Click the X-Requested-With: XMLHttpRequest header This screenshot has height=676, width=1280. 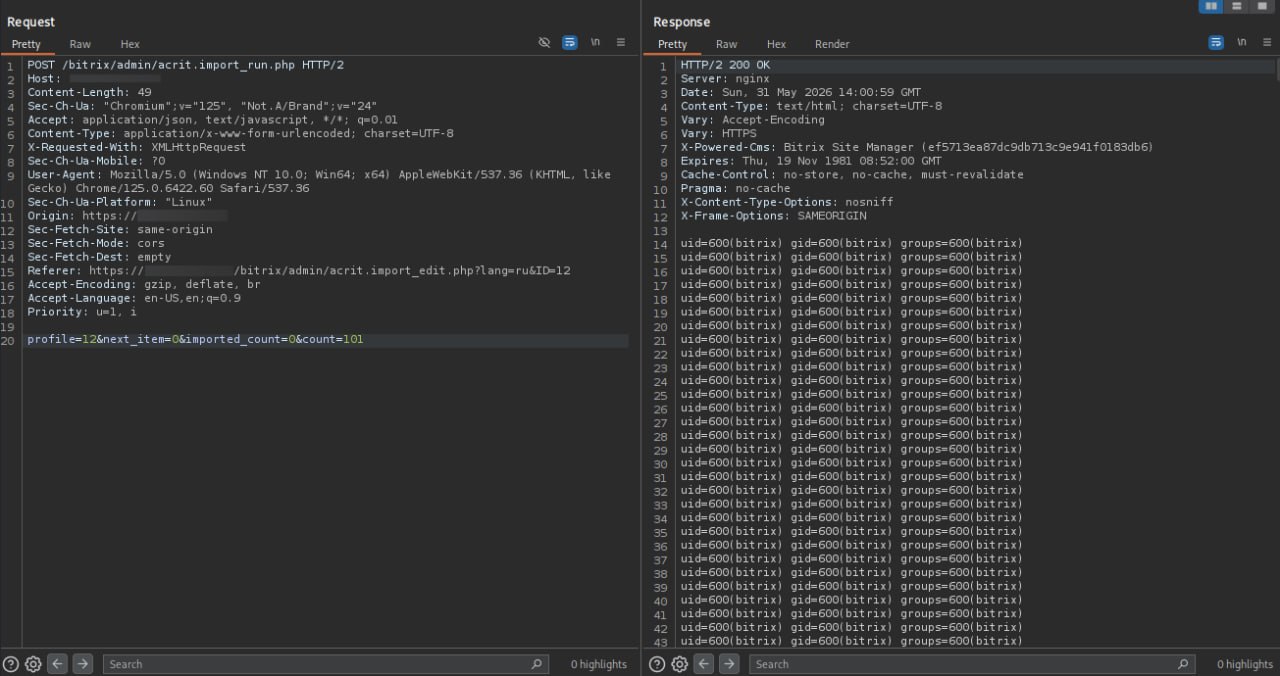point(136,147)
